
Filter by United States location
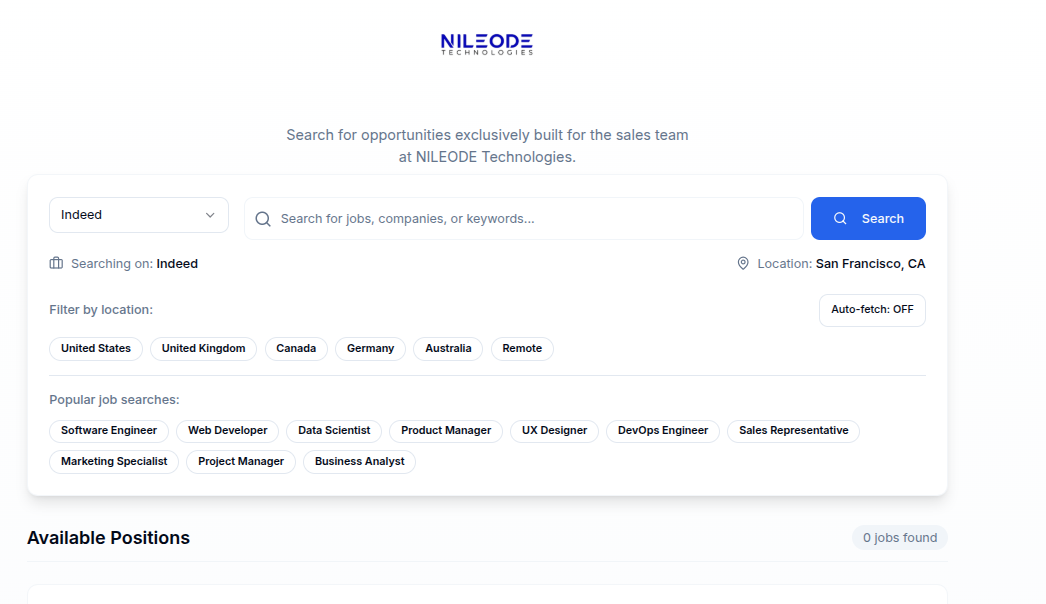96,348
